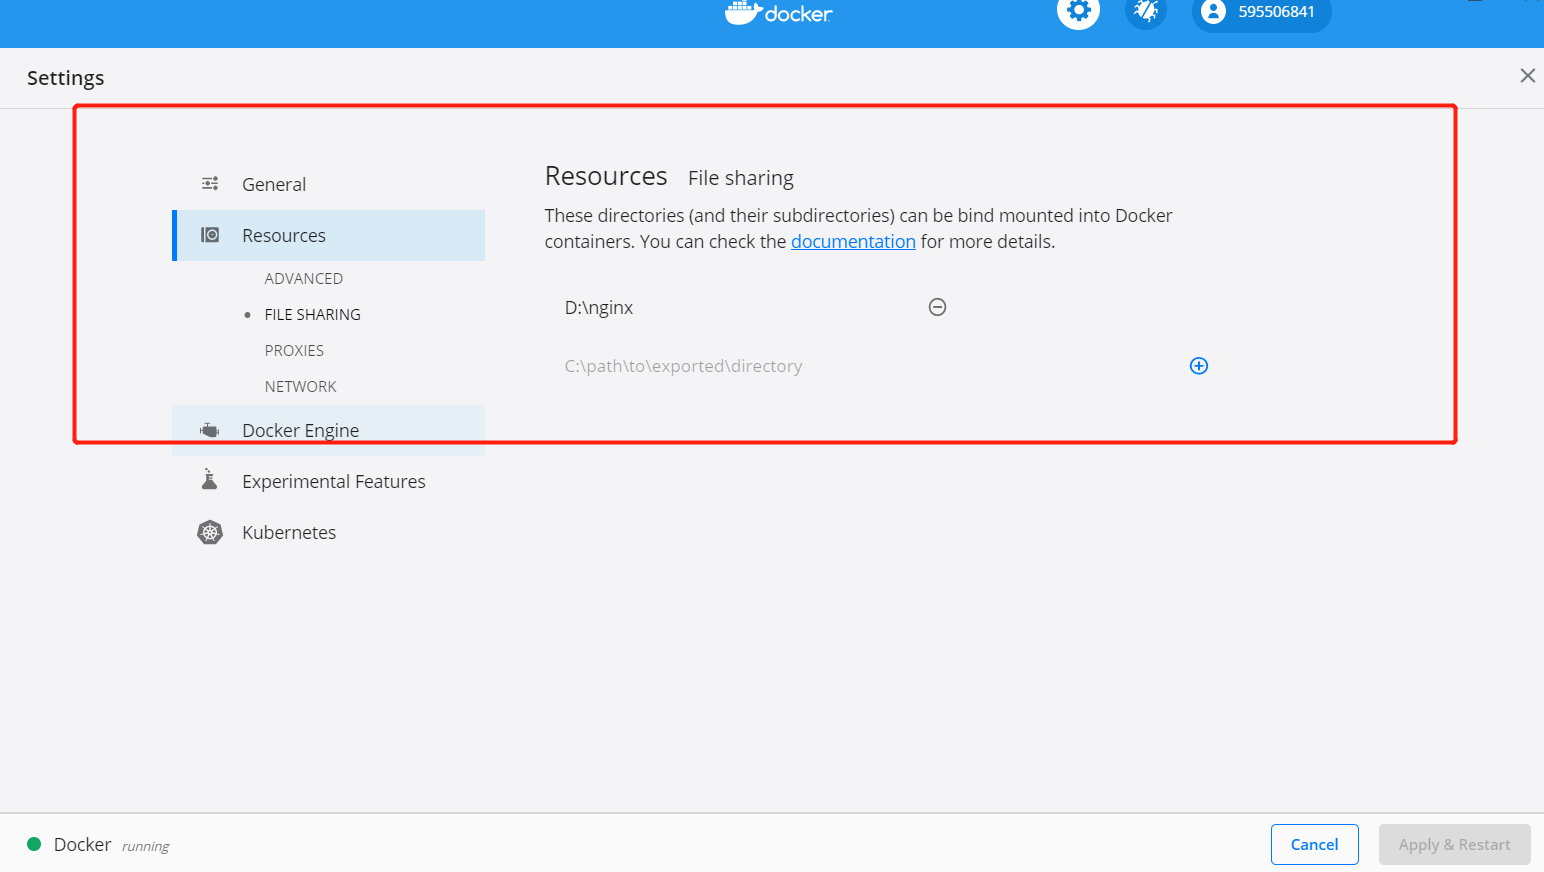The height and width of the screenshot is (872, 1544).
Task: Click the Docker Engine icon
Action: [x=210, y=430]
